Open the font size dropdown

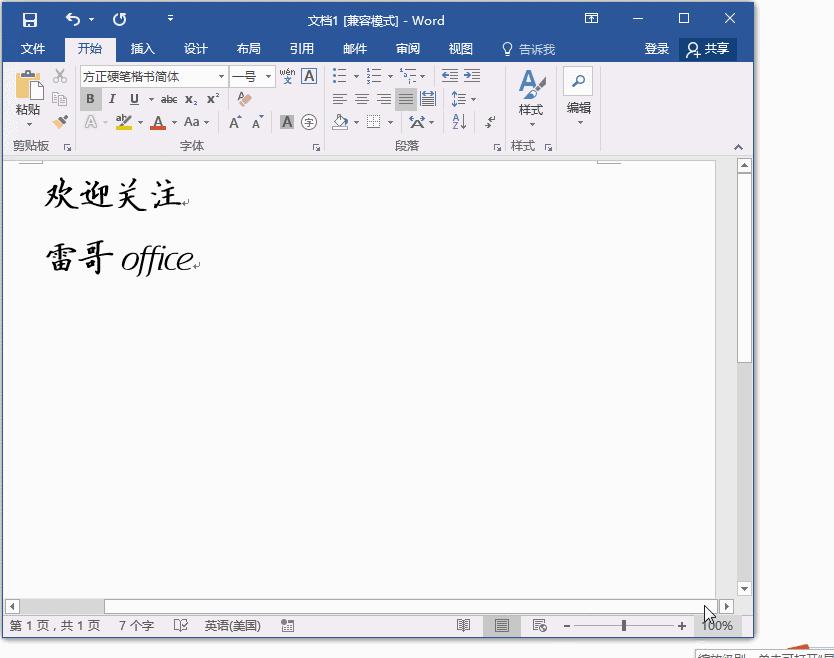click(268, 76)
